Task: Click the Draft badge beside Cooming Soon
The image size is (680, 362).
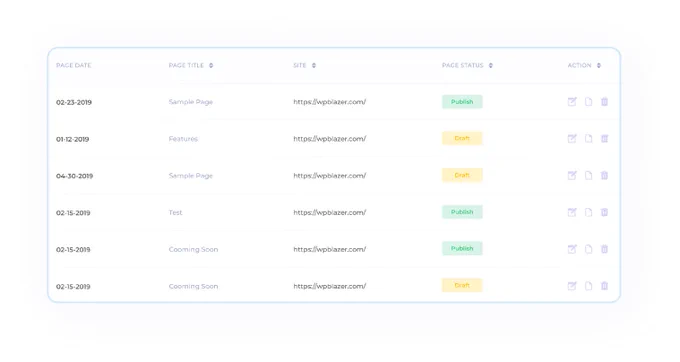Action: tap(462, 285)
